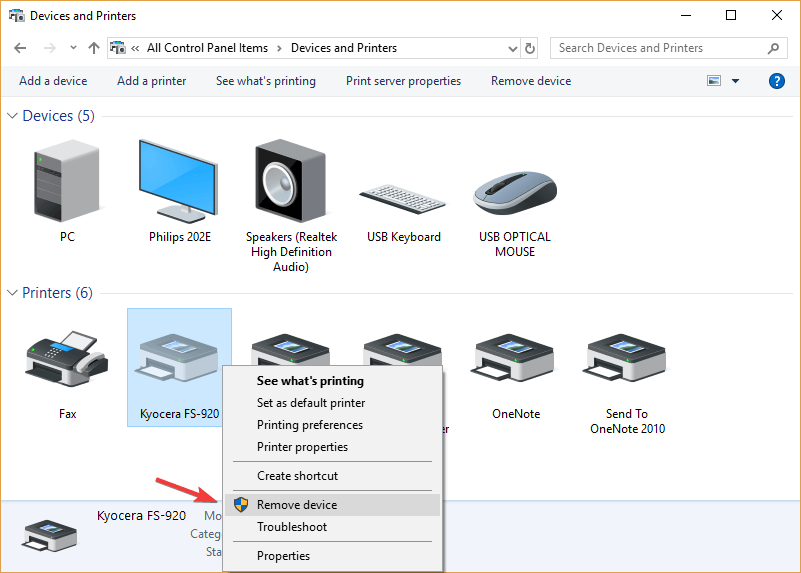Go up one folder level arrow
Image resolution: width=801 pixels, height=573 pixels.
click(x=93, y=48)
